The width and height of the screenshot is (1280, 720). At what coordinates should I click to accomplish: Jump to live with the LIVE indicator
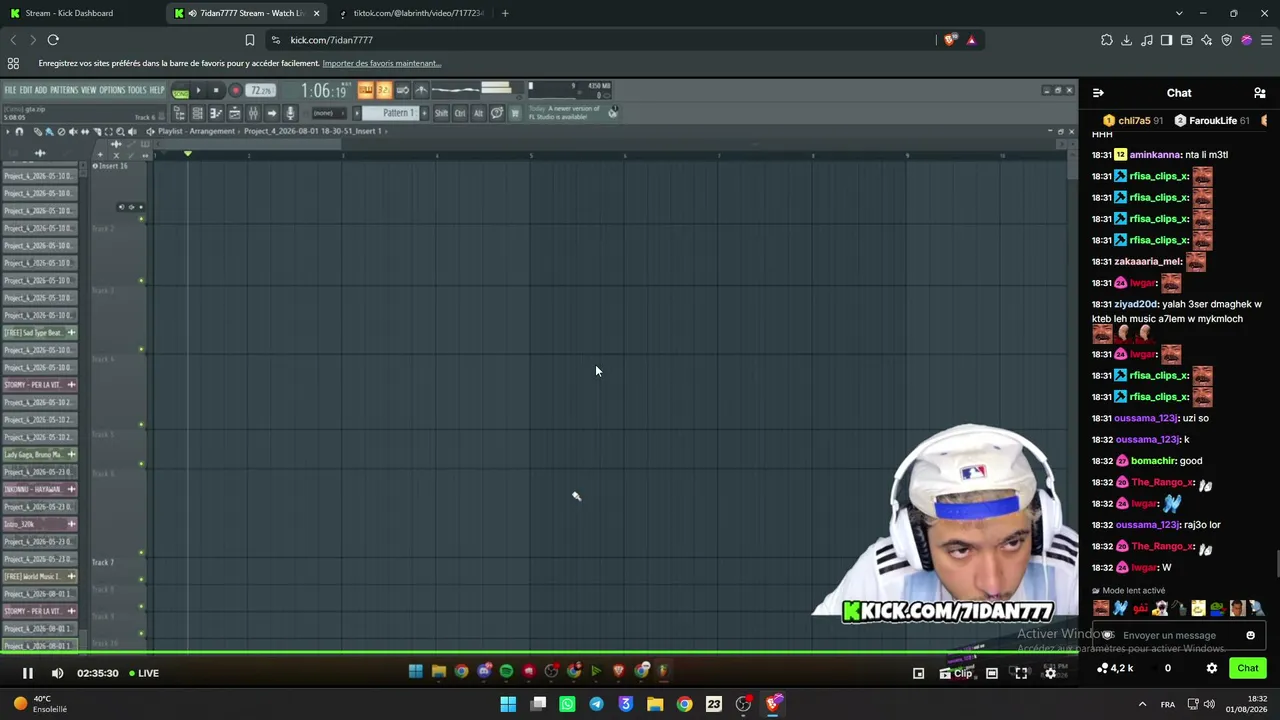click(144, 673)
